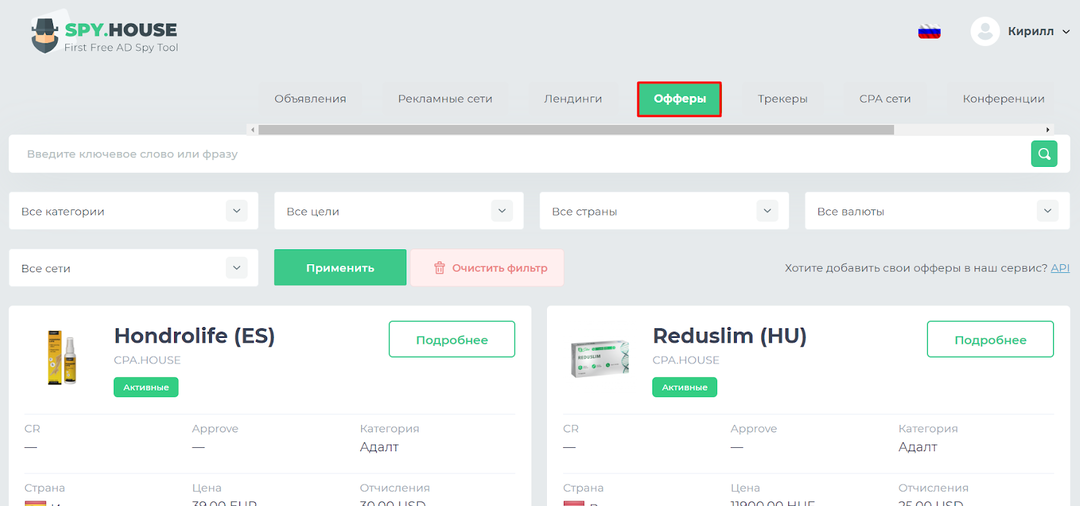Click the green search magnifier button
Viewport: 1080px width, 506px height.
click(1044, 154)
